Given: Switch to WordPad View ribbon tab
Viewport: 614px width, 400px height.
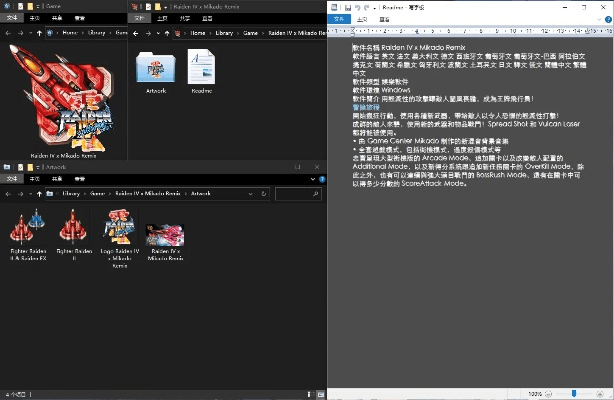Looking at the screenshot, I should 384,19.
